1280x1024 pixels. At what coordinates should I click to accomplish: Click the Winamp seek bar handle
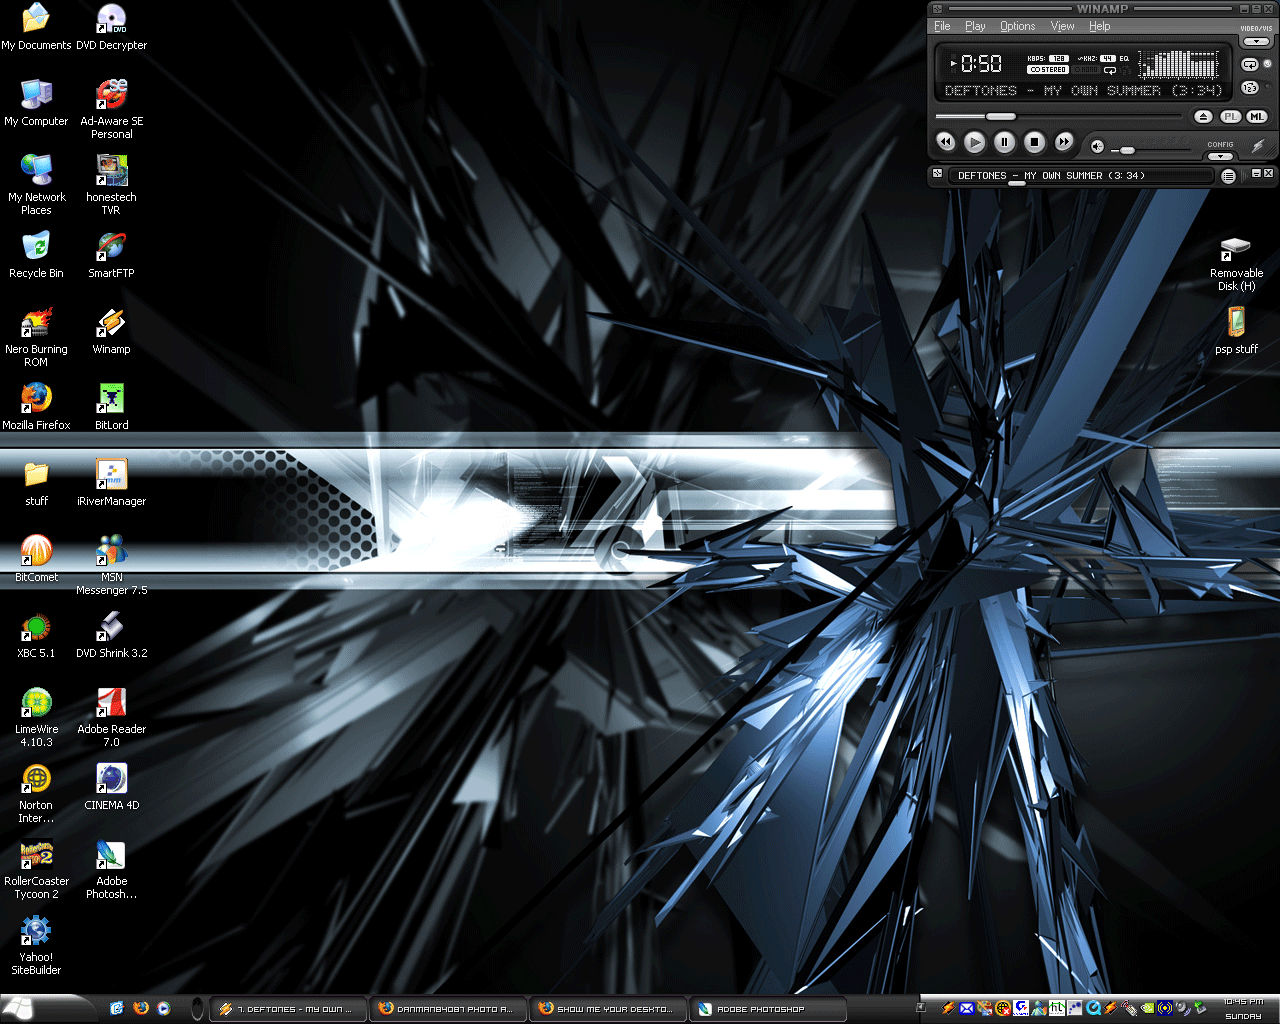1000,117
